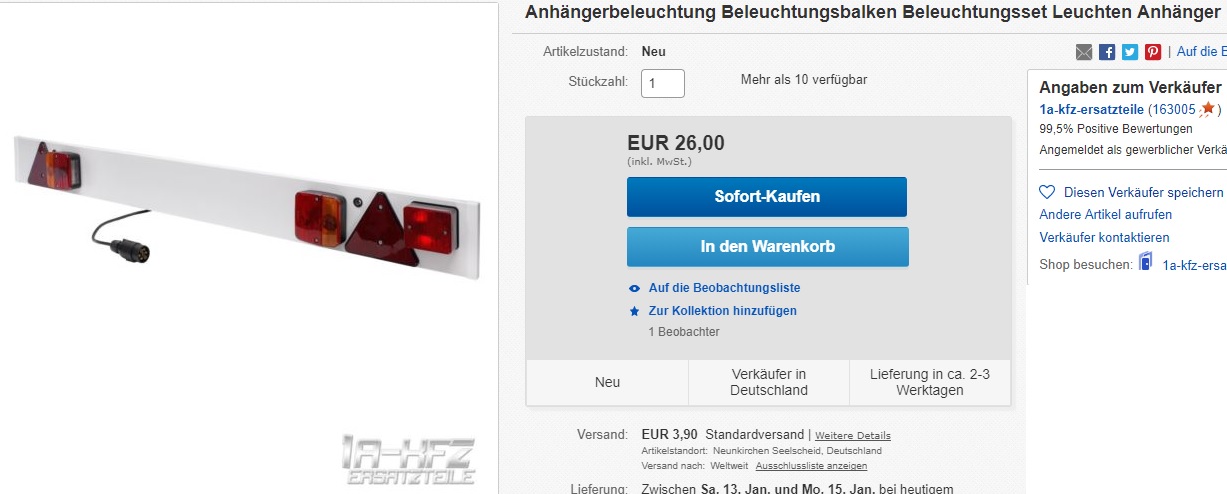Share listing via email envelope icon
Screen dimensions: 1227x494
coord(1084,52)
